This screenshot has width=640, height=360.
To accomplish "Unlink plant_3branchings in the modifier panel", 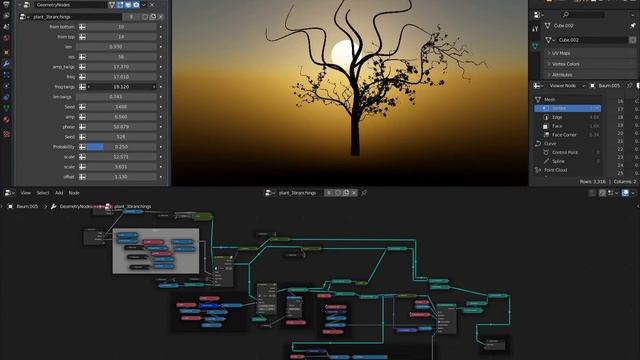I will tap(160, 17).
